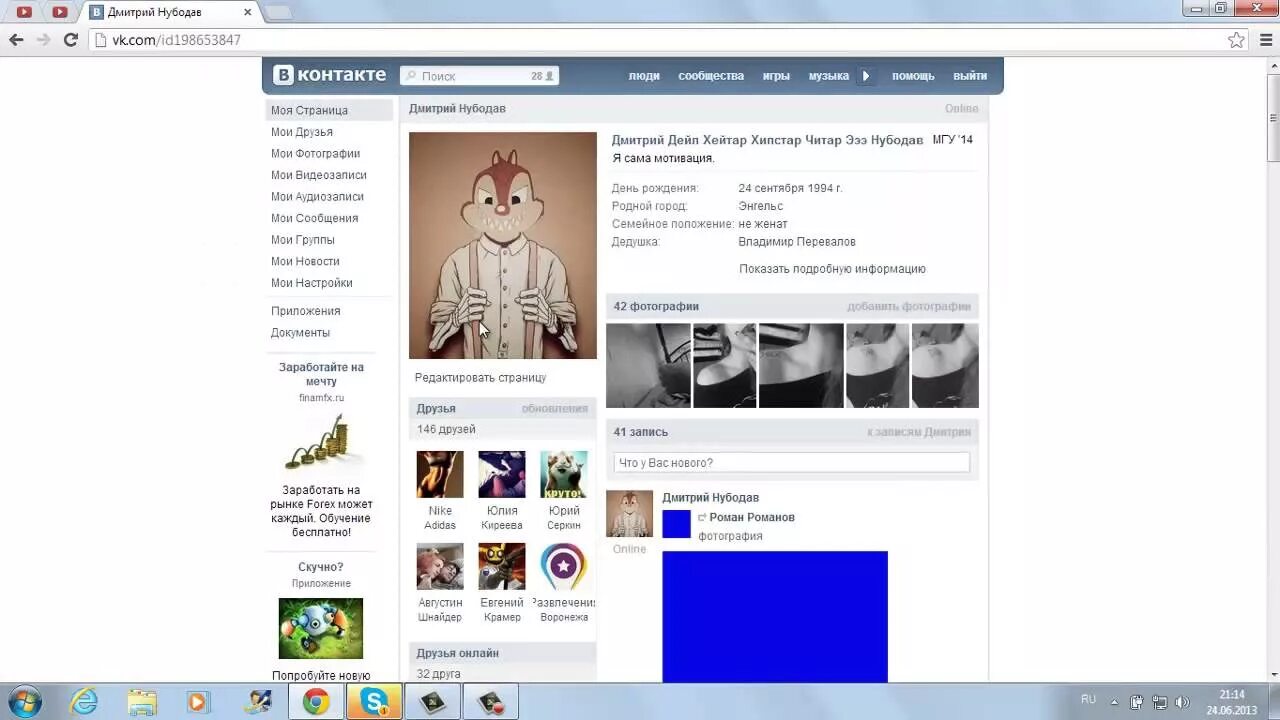Image resolution: width=1280 pixels, height=720 pixels.
Task: Switch to the first pinned YouTube tab
Action: point(24,12)
